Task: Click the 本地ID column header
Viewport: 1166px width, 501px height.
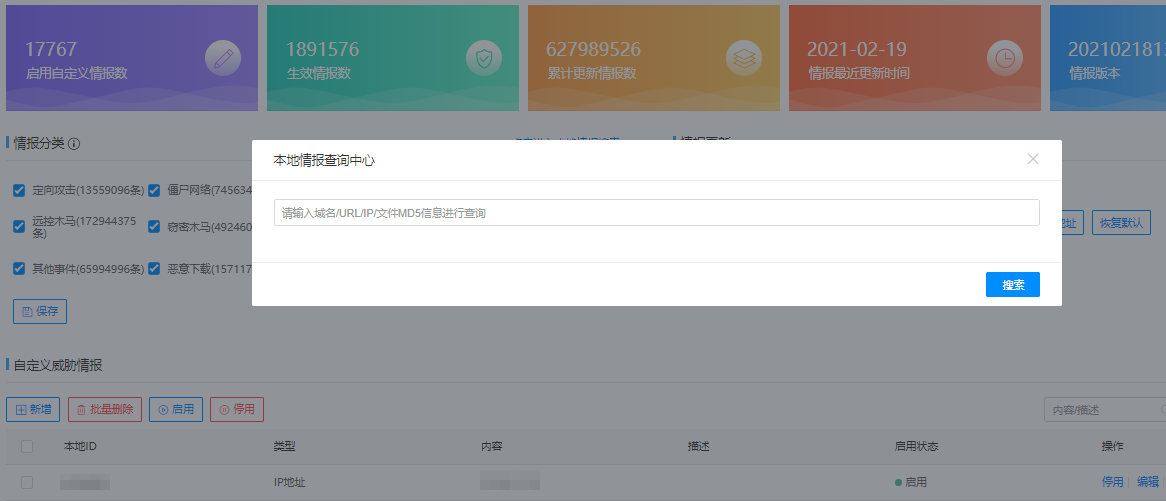Action: pyautogui.click(x=80, y=447)
